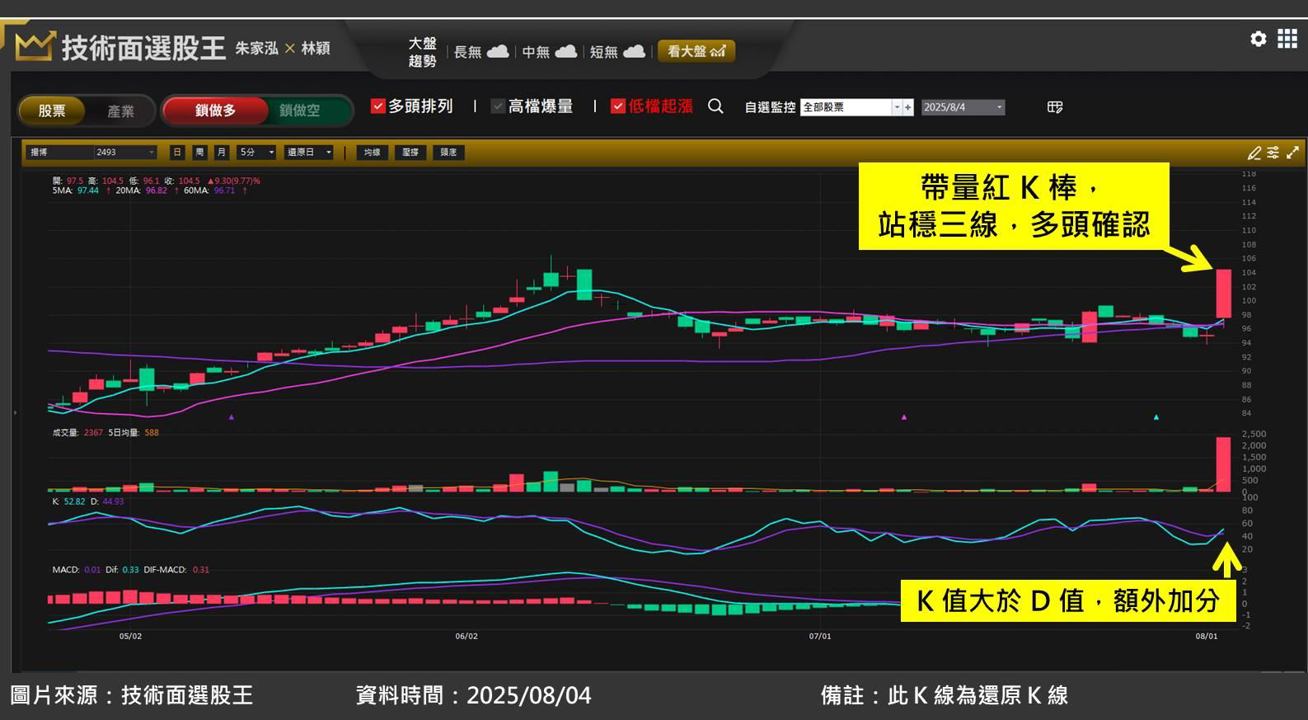1308x720 pixels.
Task: Open the 2025/8/4 date dropdown
Action: pos(963,107)
